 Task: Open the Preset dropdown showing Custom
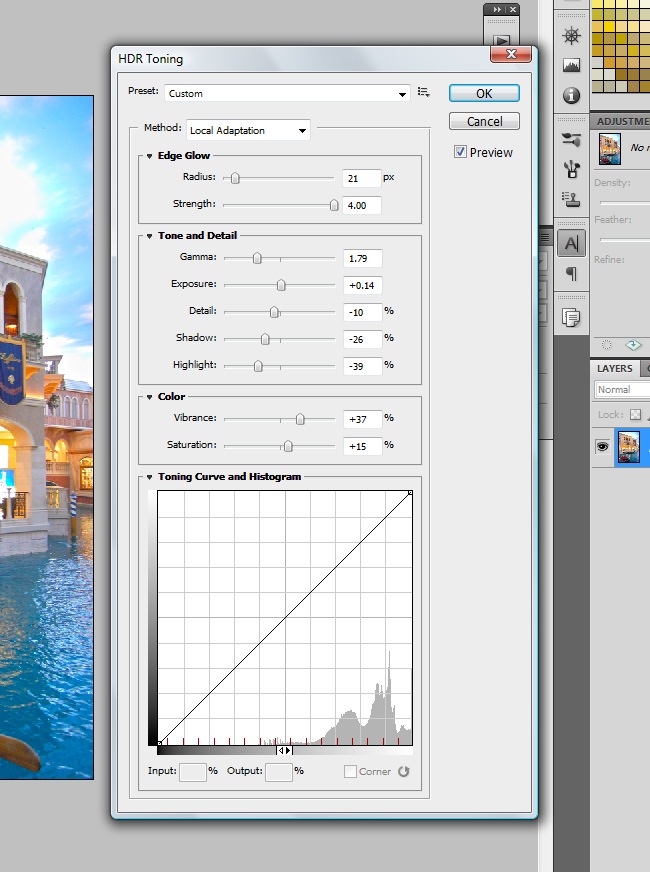(287, 93)
